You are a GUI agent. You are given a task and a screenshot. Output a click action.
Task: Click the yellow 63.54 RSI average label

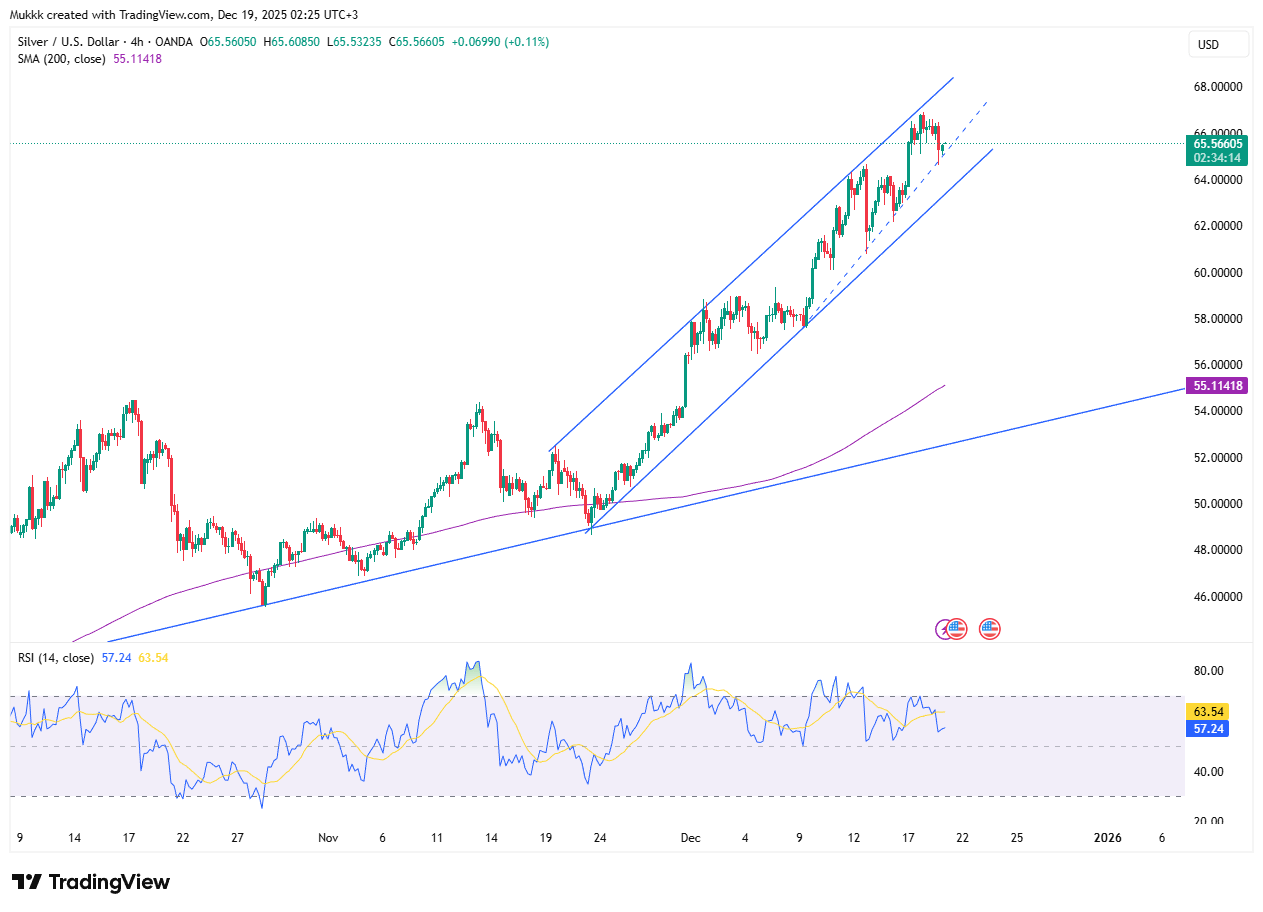pos(1206,712)
